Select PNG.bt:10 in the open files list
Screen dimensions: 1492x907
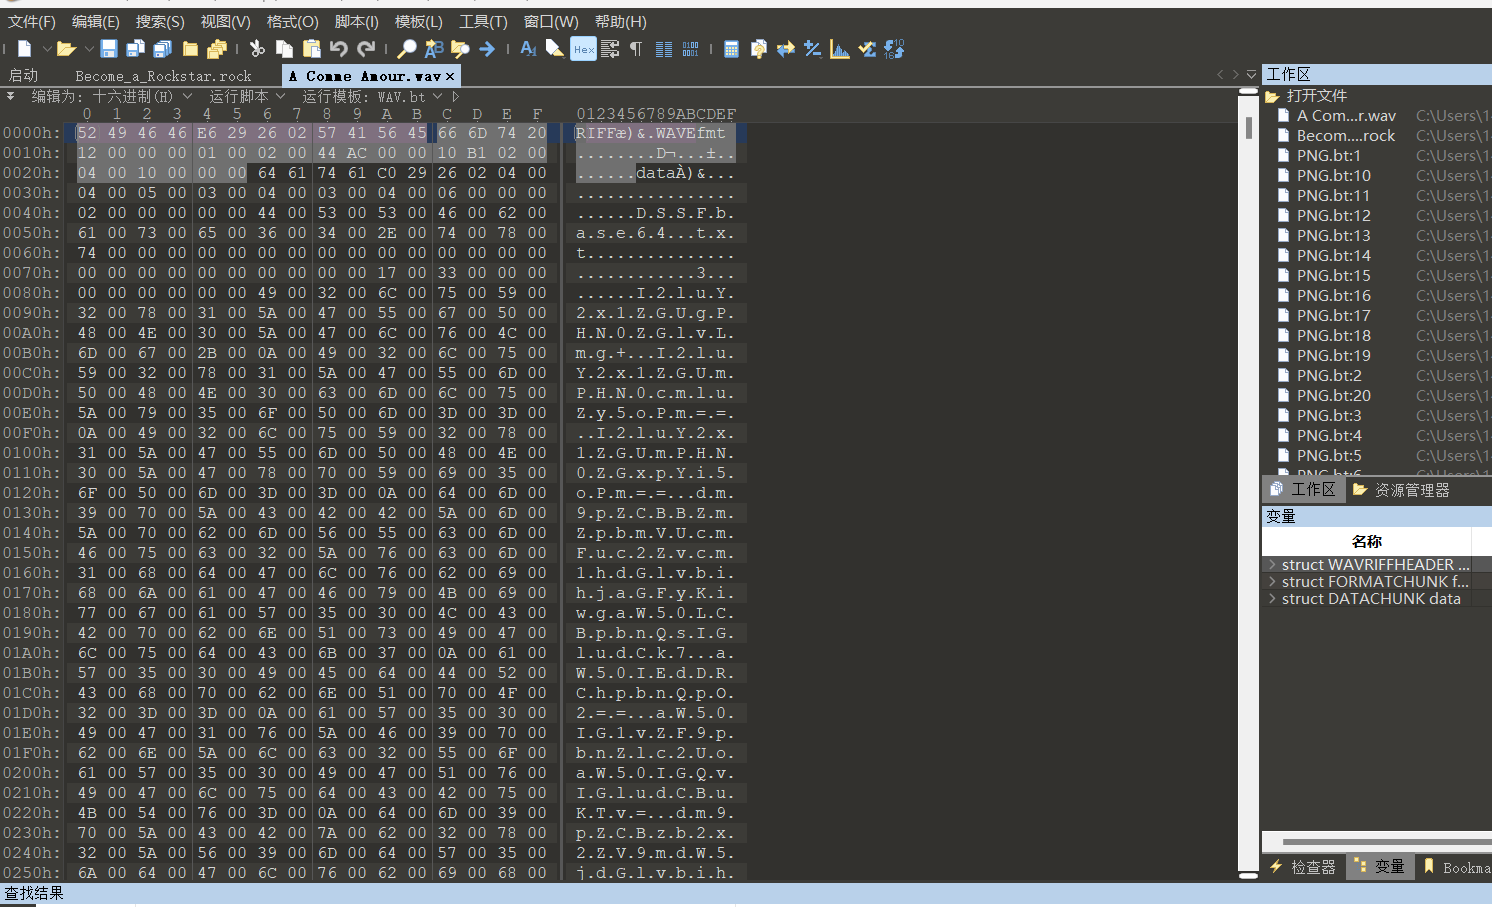coord(1335,175)
